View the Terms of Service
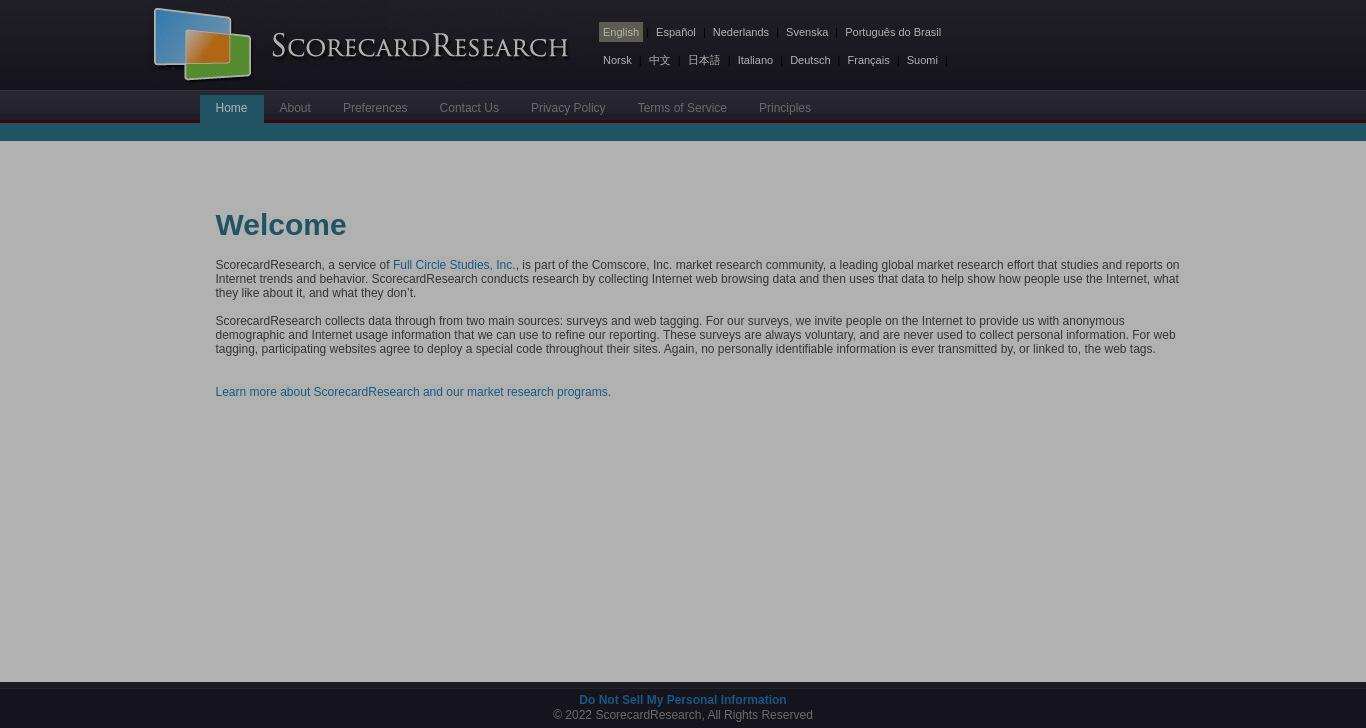This screenshot has height=728, width=1366. [682, 108]
